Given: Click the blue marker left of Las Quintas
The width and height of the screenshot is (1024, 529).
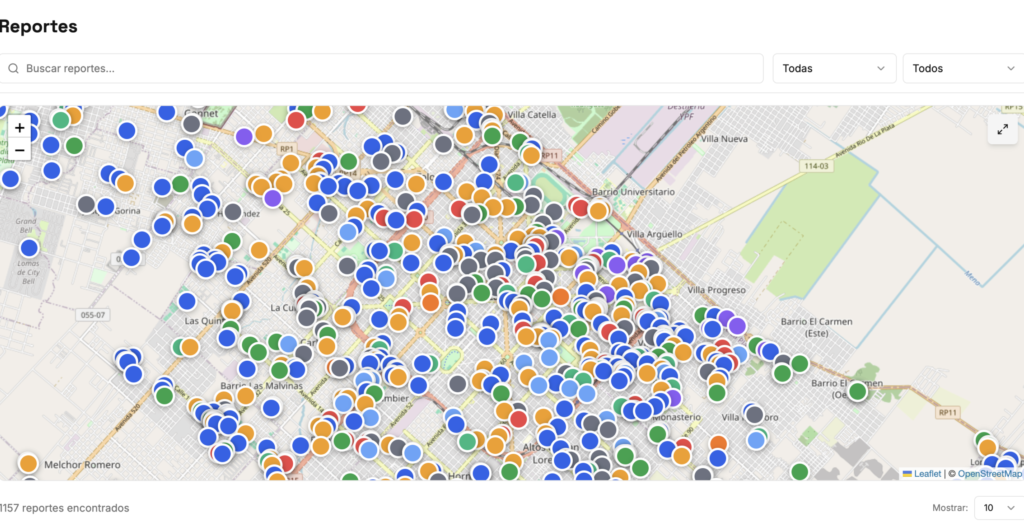Looking at the screenshot, I should 187,301.
